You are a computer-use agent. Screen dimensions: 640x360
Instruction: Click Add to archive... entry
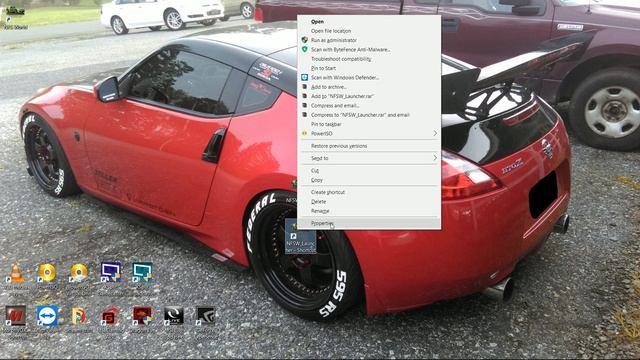[x=369, y=87]
